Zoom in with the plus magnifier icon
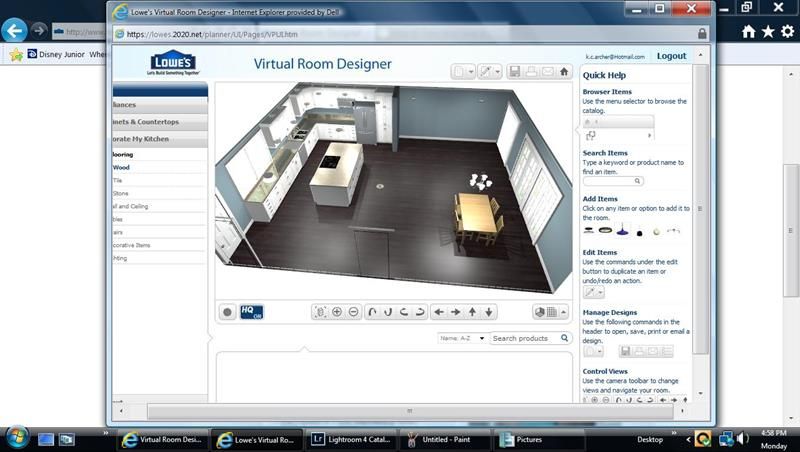 pyautogui.click(x=337, y=312)
